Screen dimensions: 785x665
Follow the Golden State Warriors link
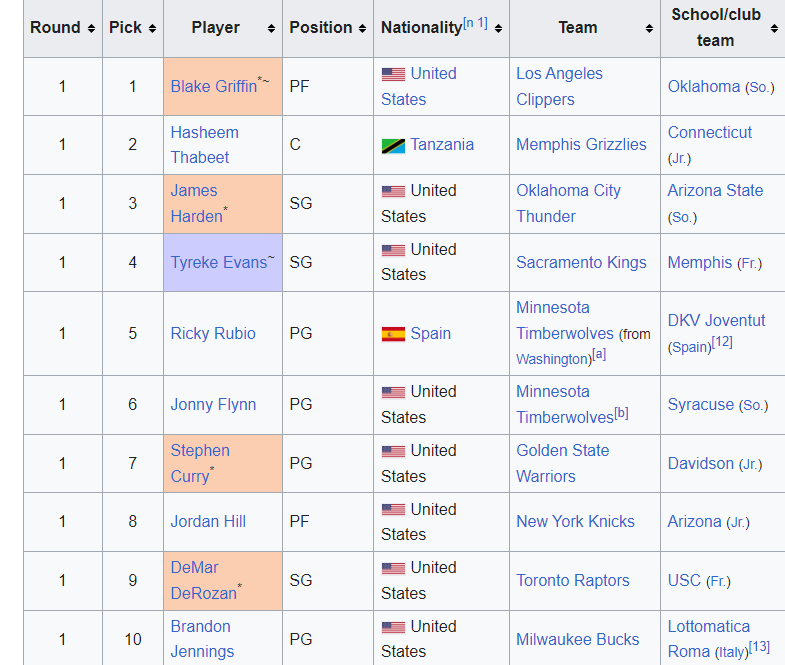(563, 463)
